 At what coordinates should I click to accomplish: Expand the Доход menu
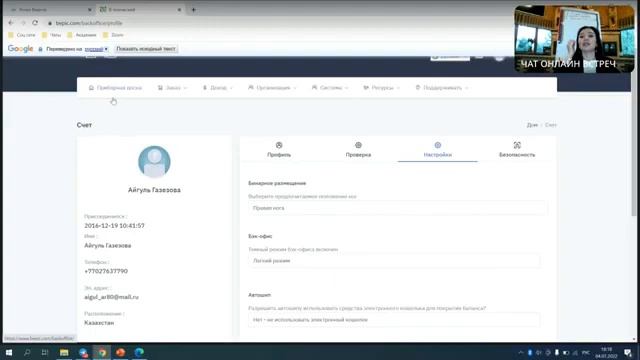pyautogui.click(x=218, y=88)
